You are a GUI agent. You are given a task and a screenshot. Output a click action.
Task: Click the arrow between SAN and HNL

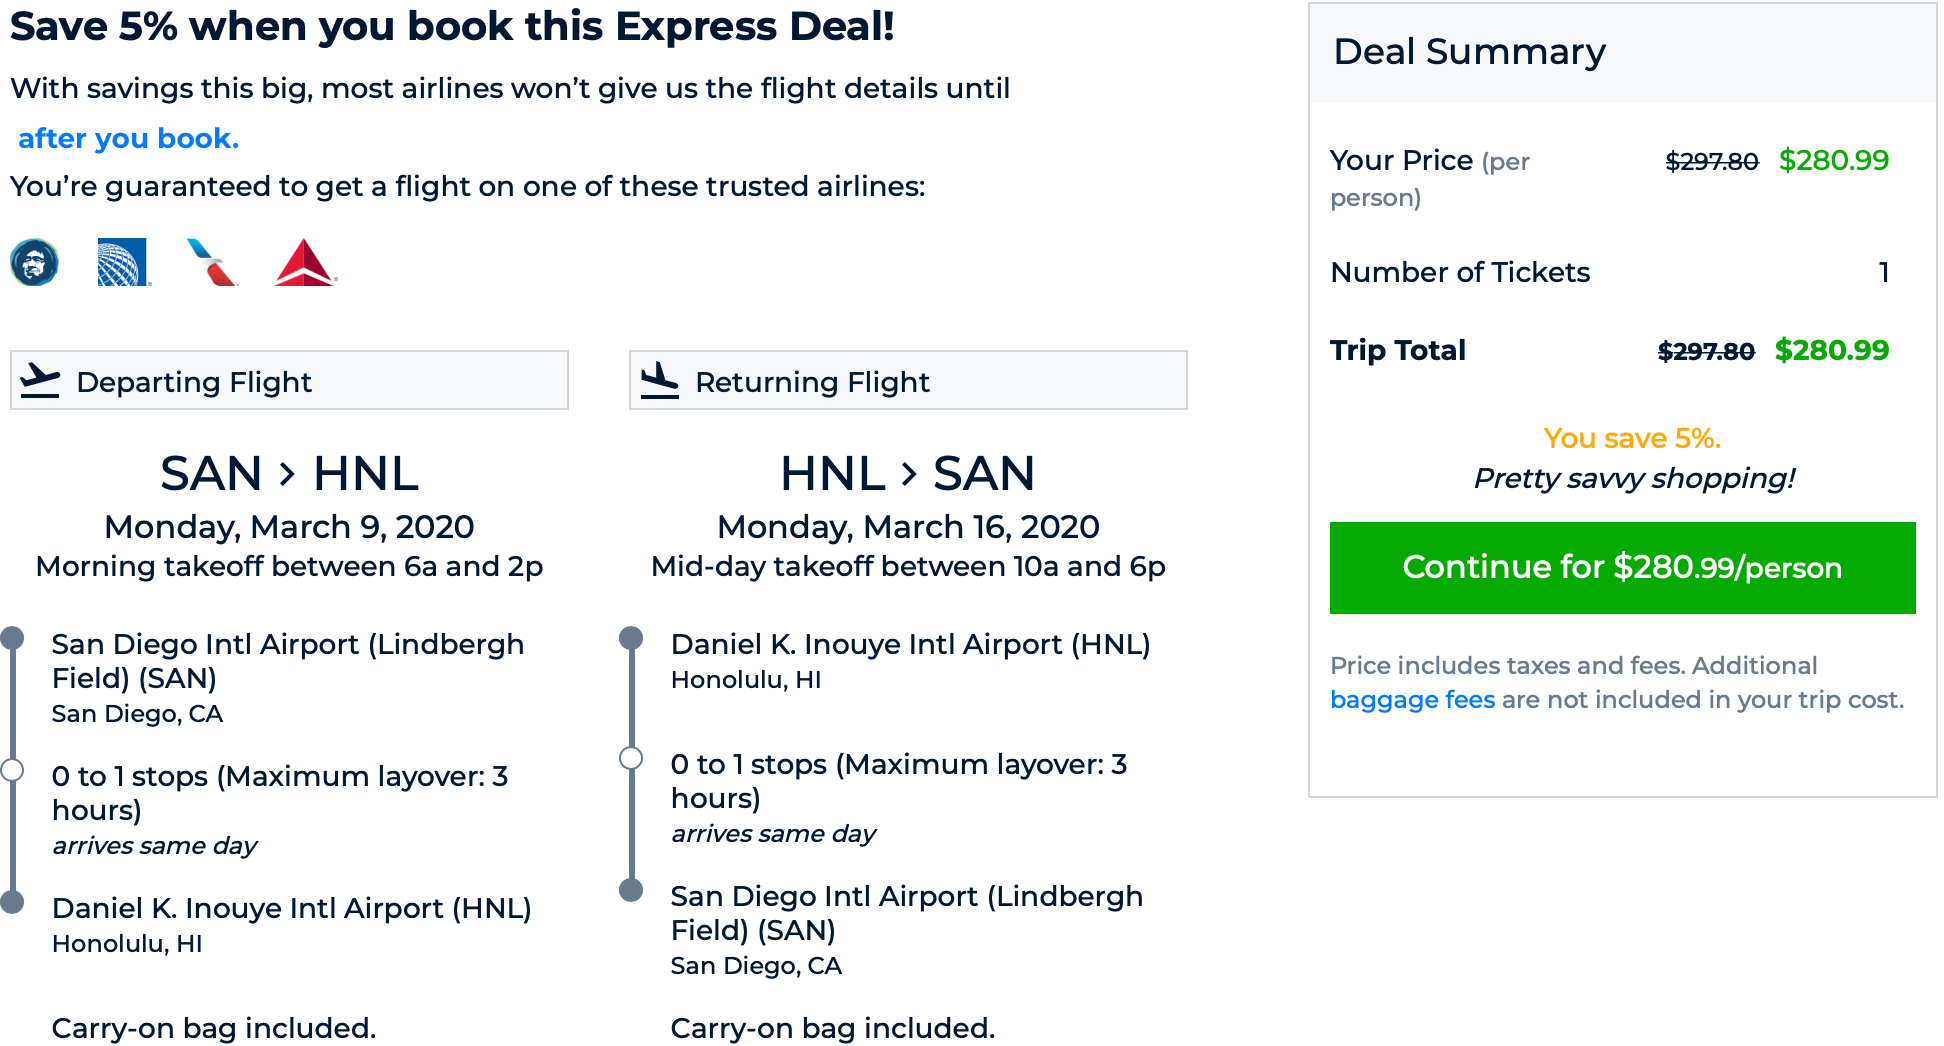pos(288,473)
